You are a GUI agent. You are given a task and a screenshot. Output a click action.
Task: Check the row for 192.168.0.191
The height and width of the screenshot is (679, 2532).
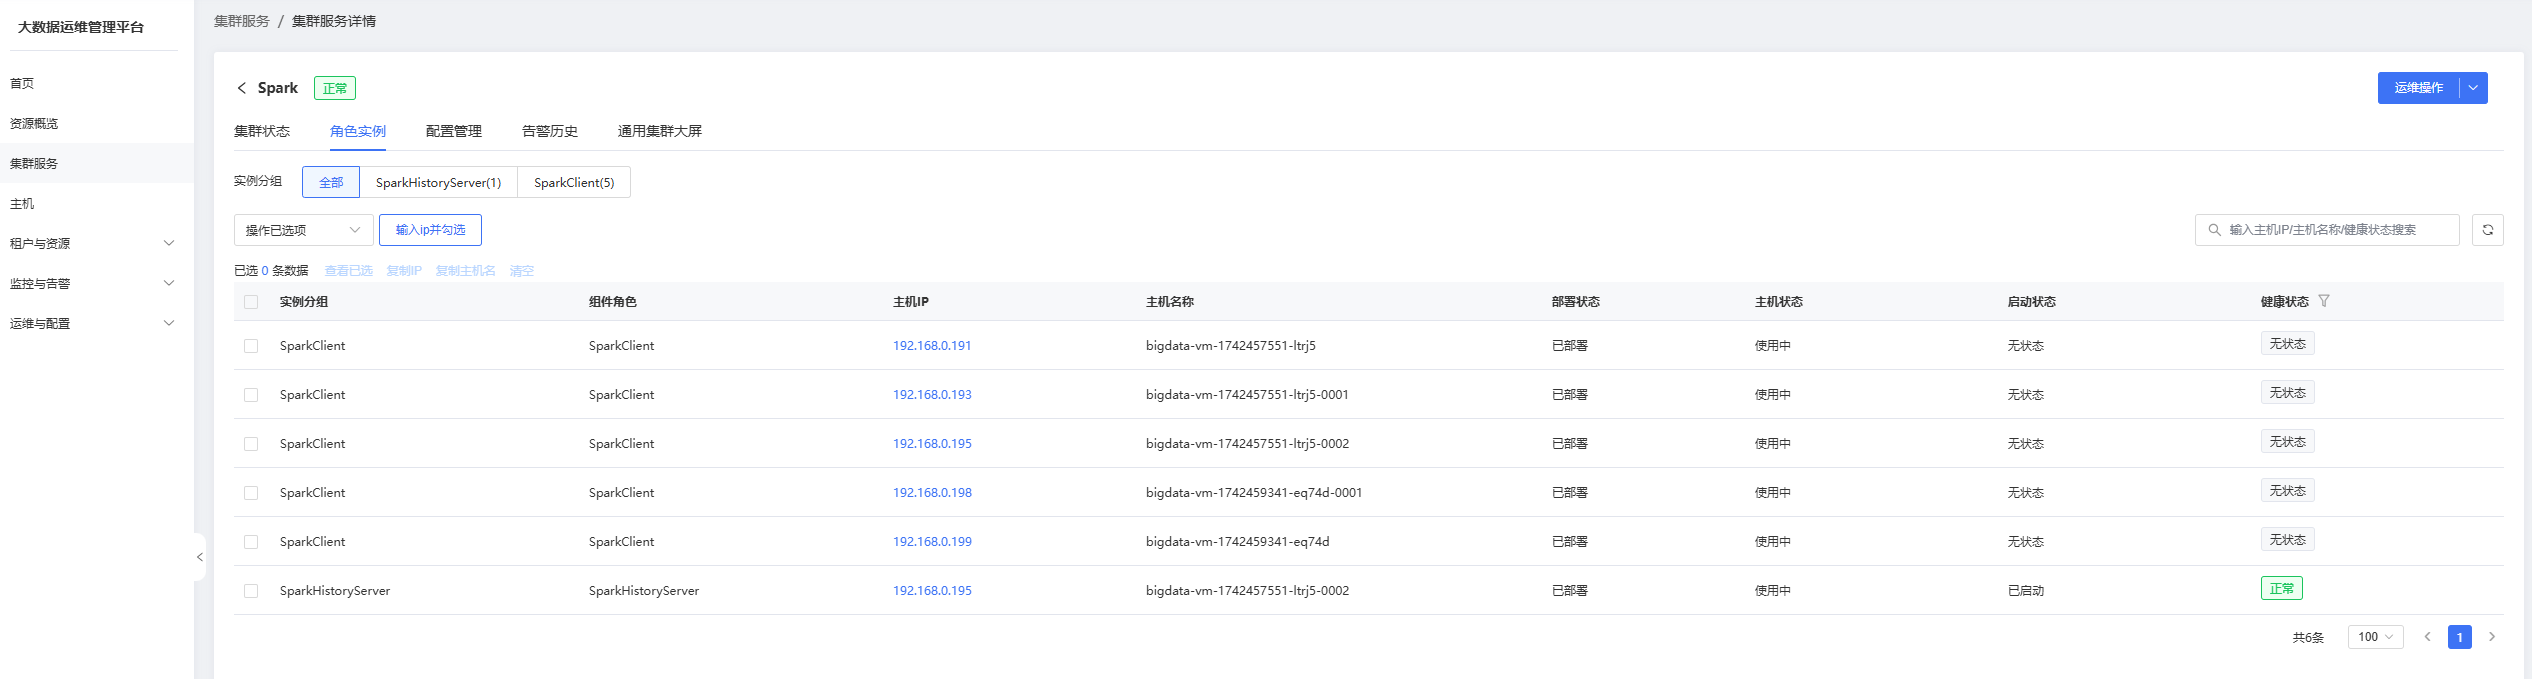pos(251,346)
